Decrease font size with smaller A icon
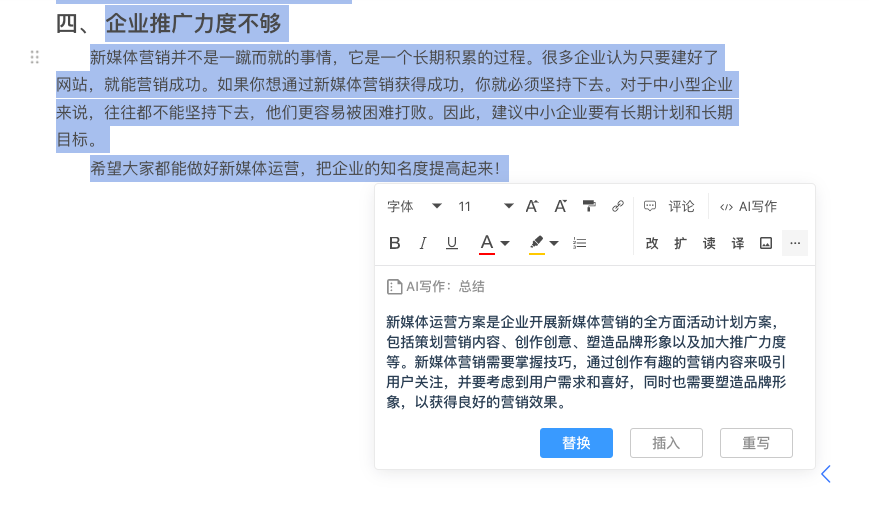This screenshot has width=869, height=526. point(561,206)
